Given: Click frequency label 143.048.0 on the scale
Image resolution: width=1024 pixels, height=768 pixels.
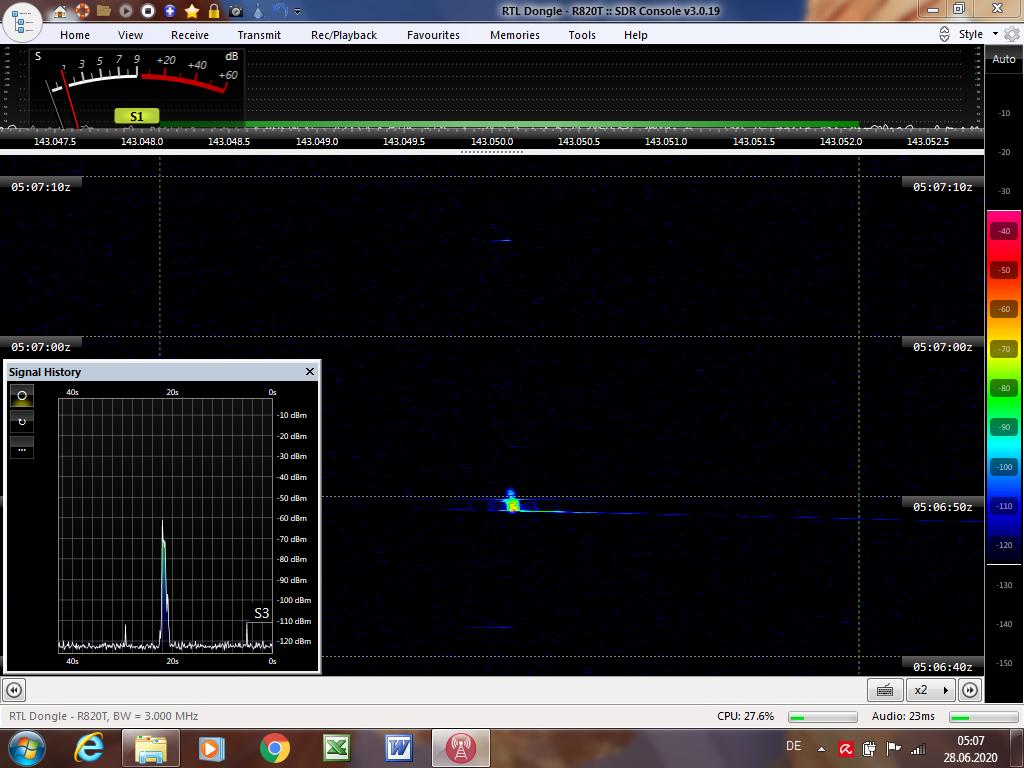Looking at the screenshot, I should (142, 141).
